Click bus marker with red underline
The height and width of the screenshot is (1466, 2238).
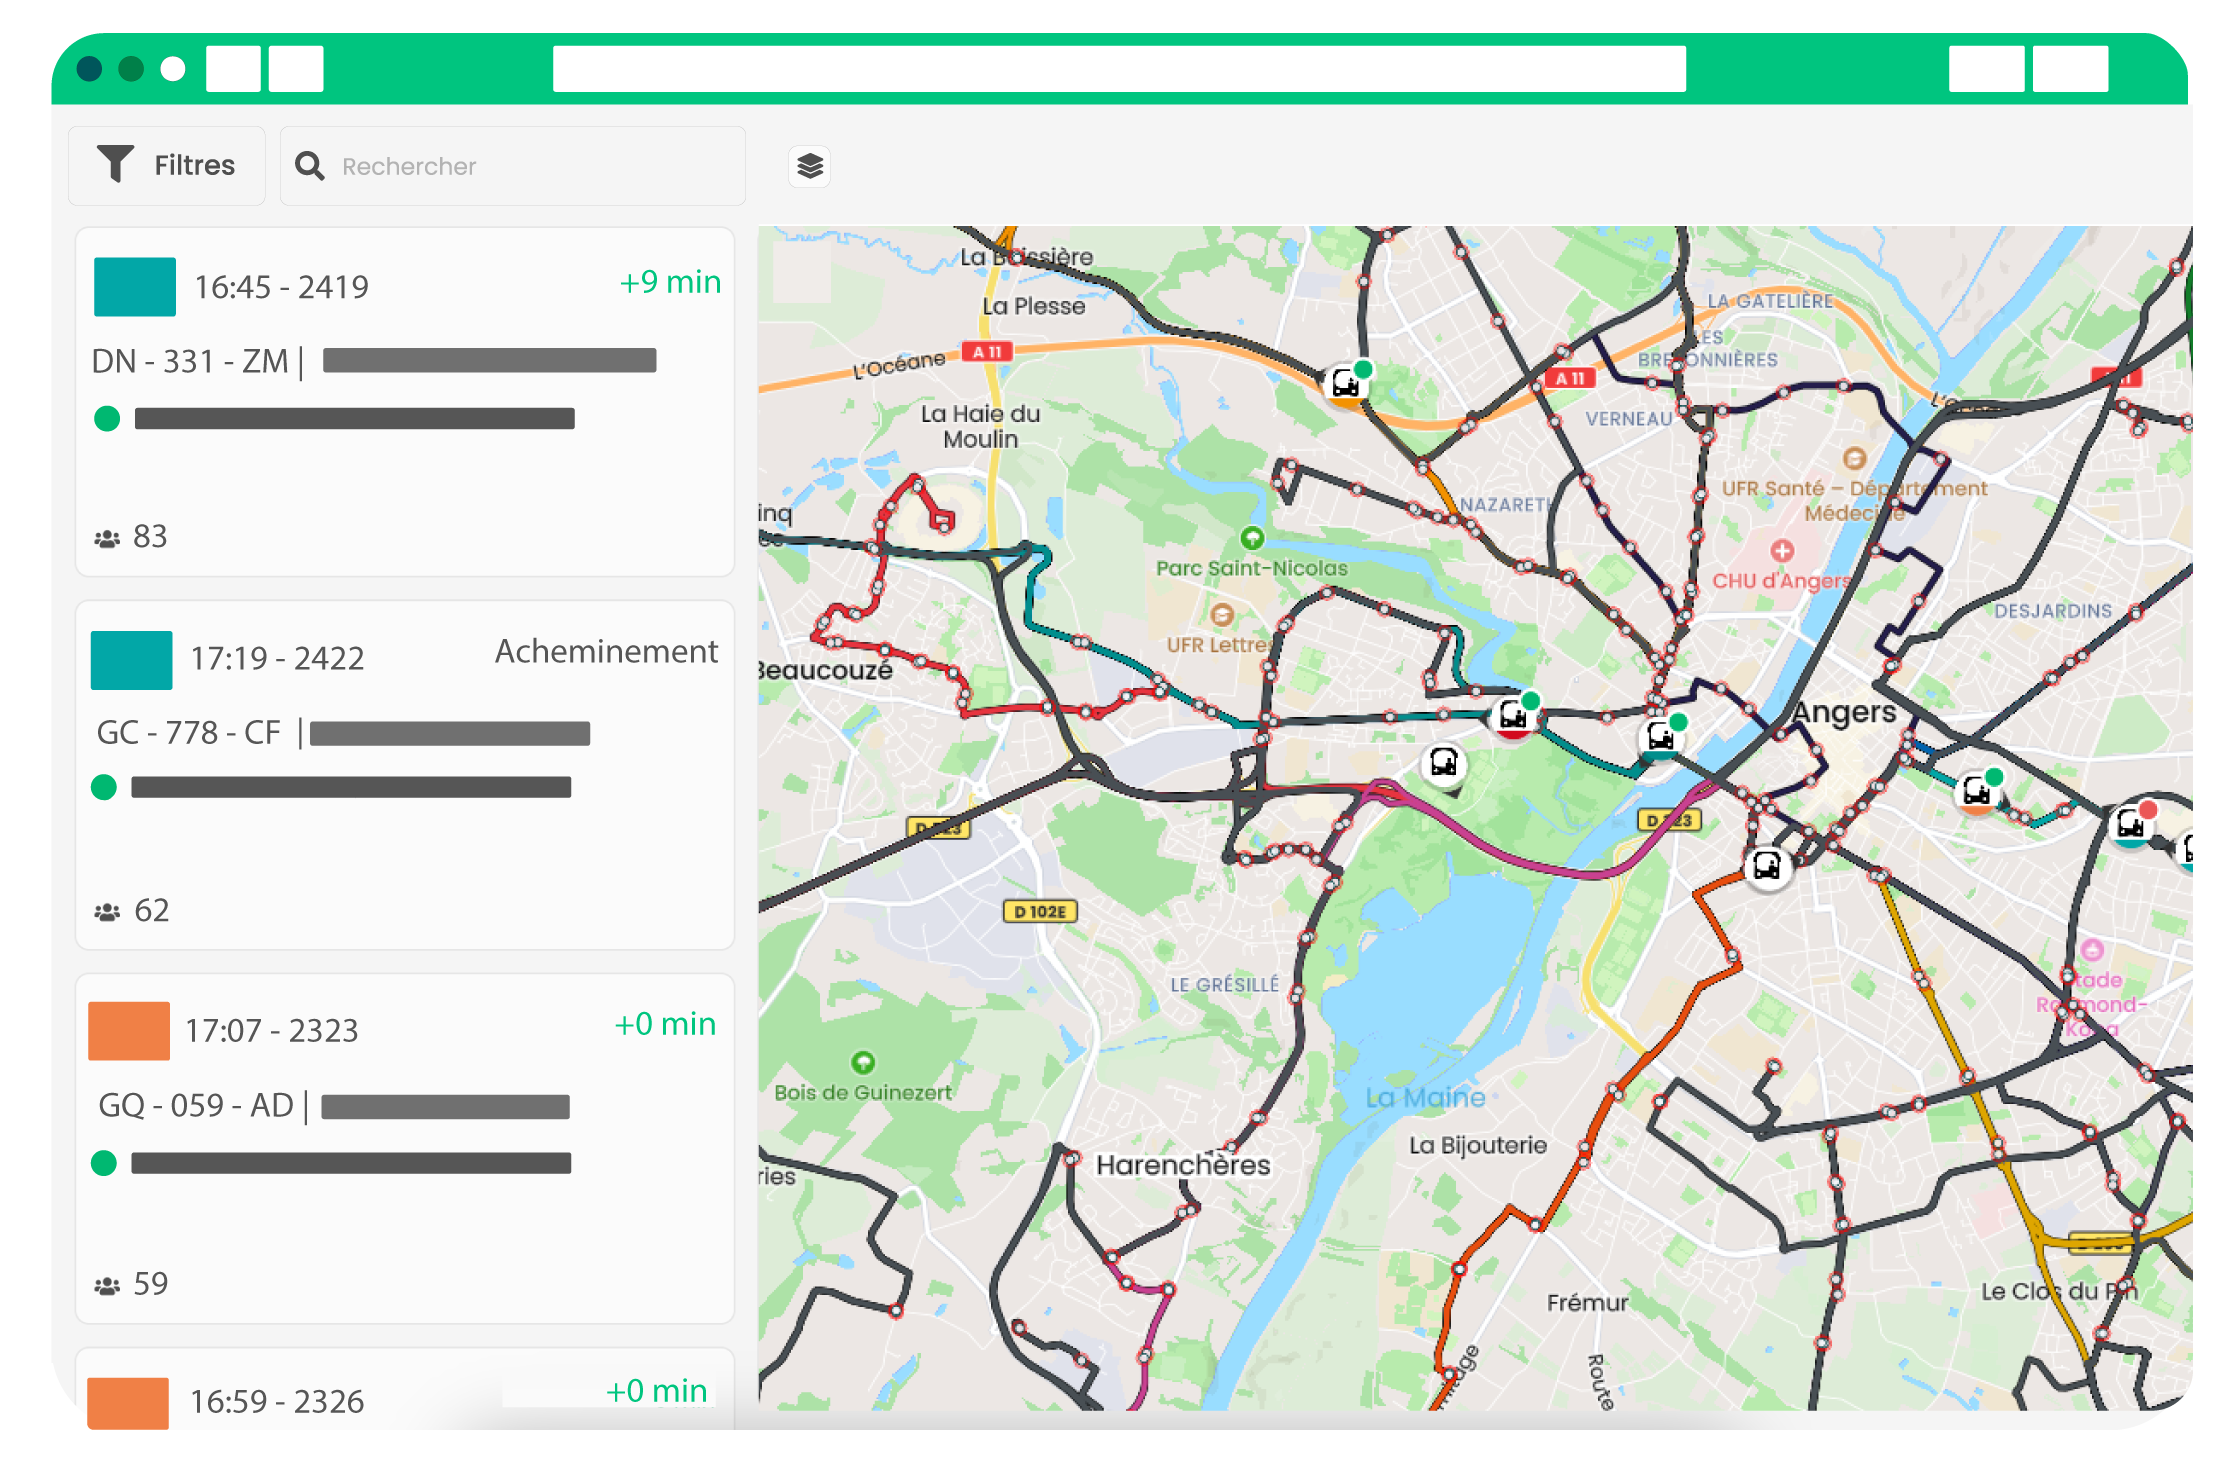[1513, 717]
